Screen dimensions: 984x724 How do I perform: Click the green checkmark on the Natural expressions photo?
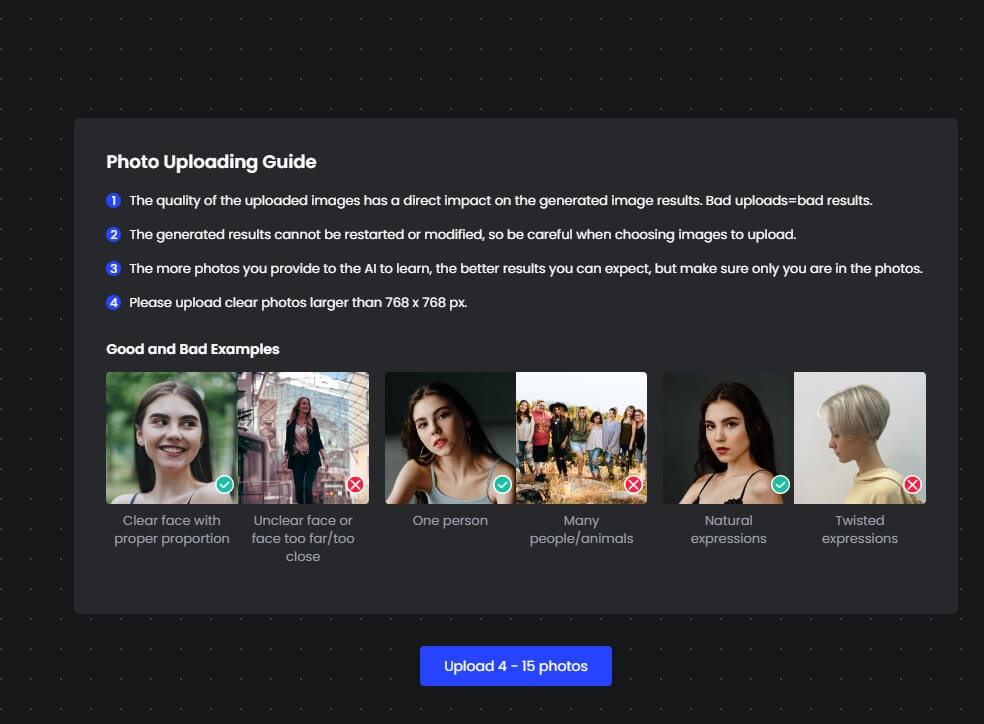780,484
